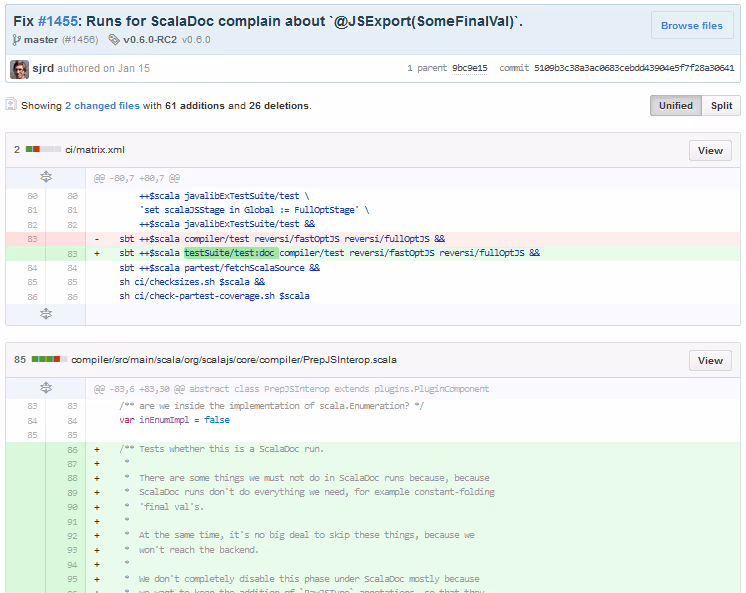The image size is (746, 593).
Task: Open pull request #1456 link
Action: pos(80,40)
